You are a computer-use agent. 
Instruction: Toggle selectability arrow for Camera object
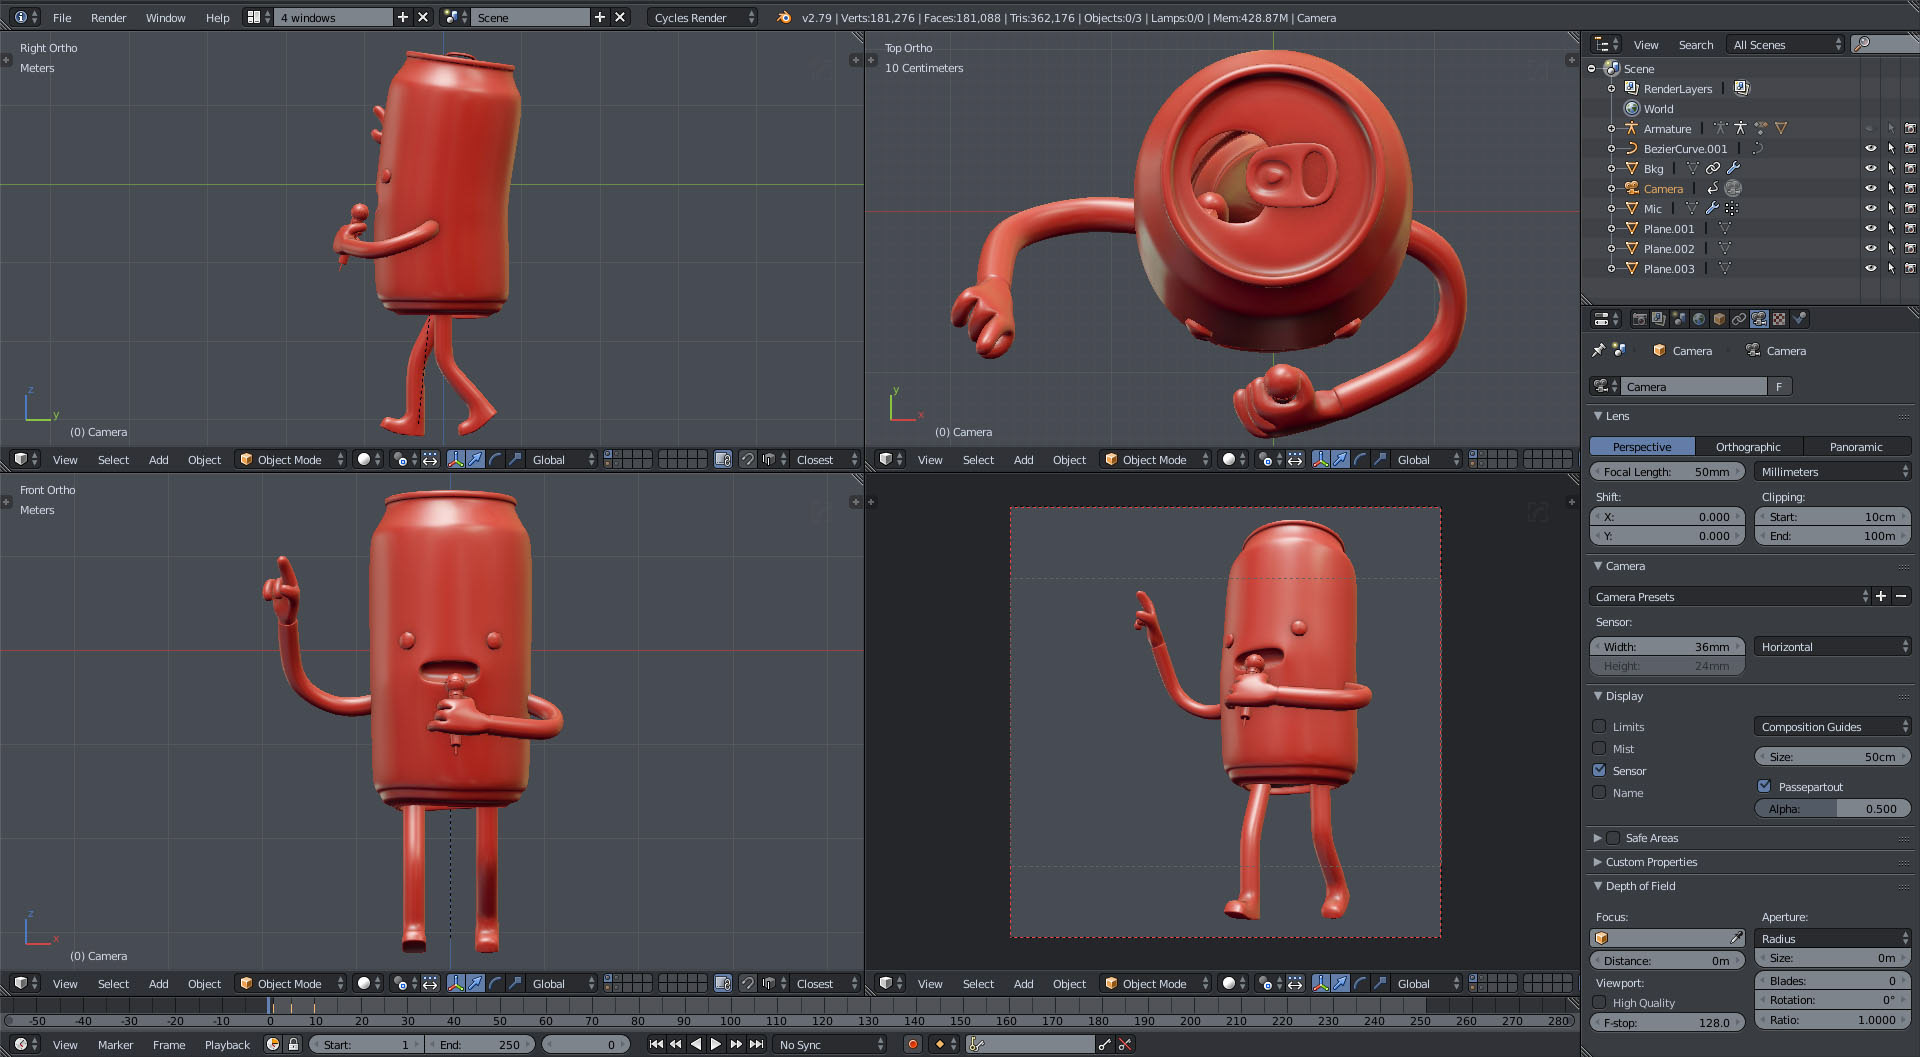click(x=1891, y=188)
